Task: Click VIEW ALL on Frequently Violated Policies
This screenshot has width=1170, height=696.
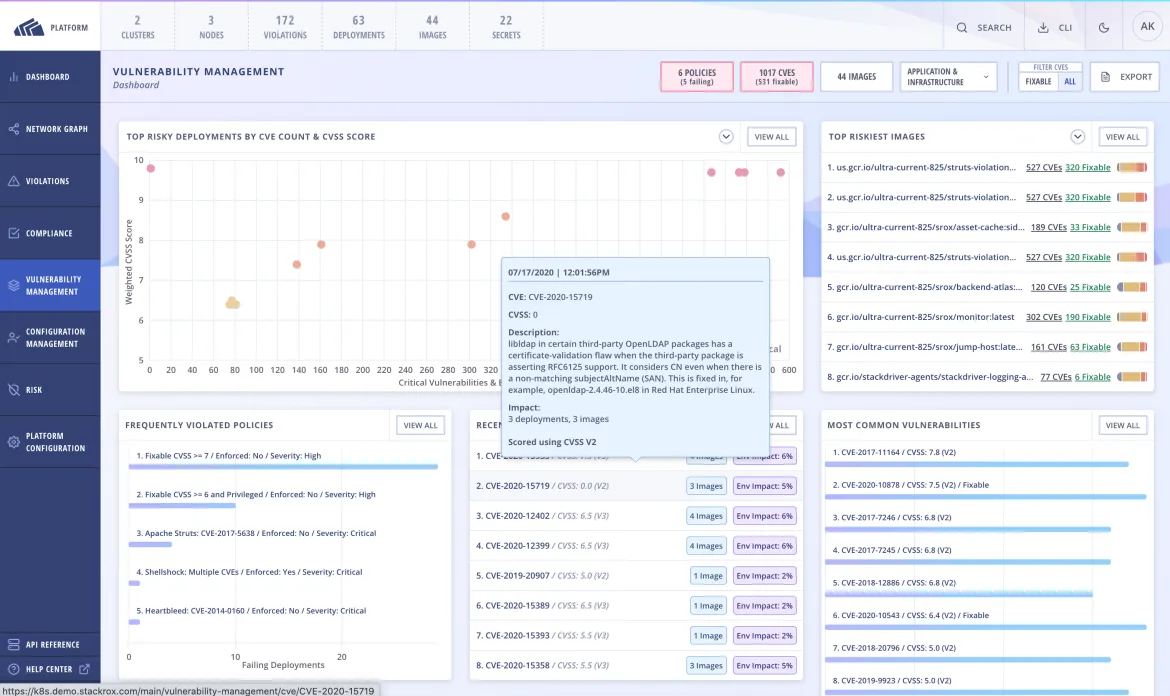Action: point(420,424)
